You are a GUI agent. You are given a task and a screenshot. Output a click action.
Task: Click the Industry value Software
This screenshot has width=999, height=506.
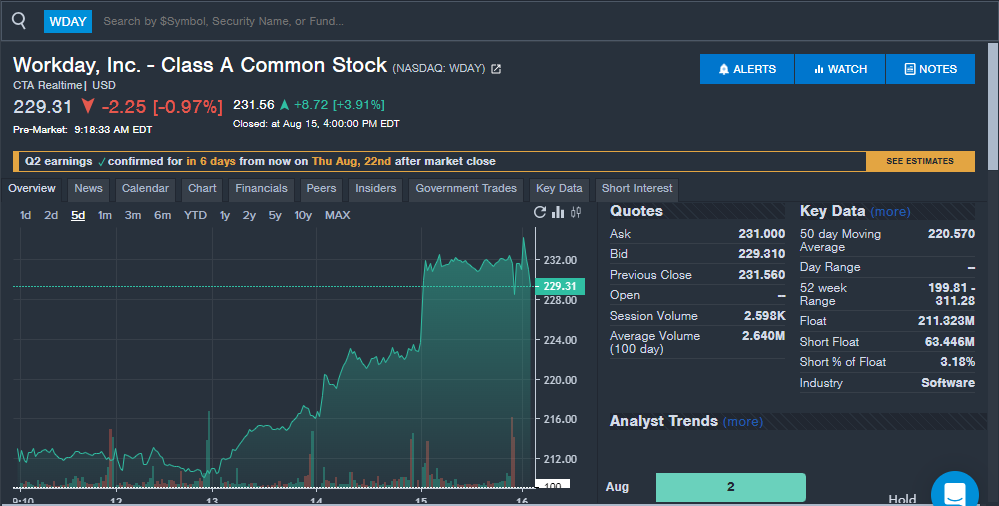[948, 382]
